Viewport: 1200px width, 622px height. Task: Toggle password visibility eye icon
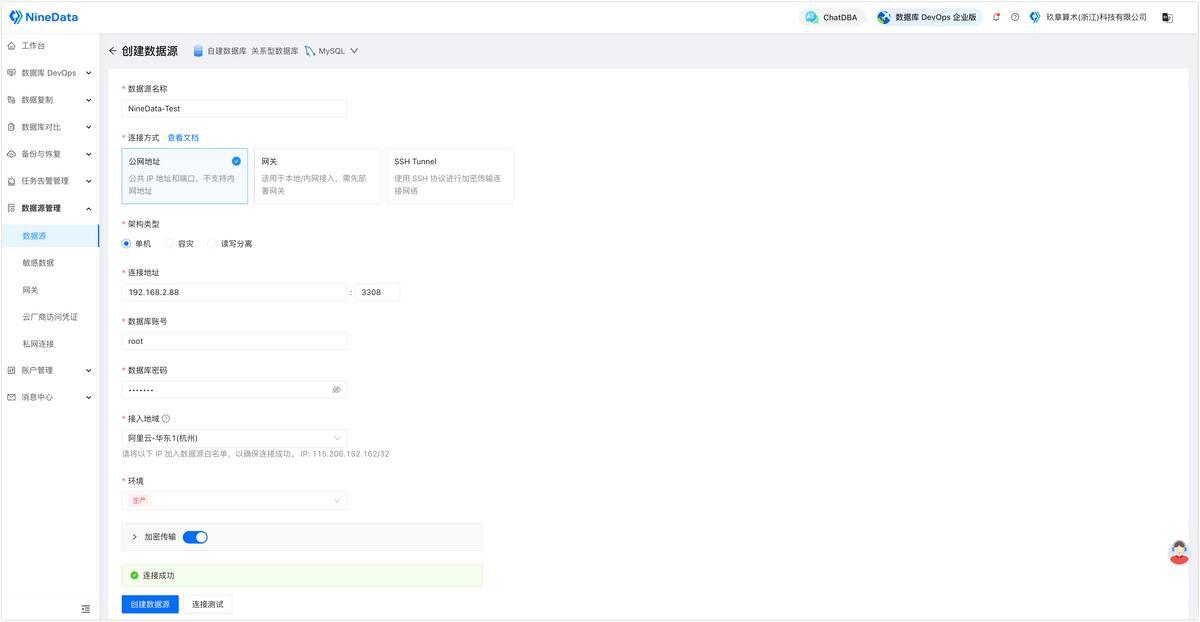coord(337,389)
